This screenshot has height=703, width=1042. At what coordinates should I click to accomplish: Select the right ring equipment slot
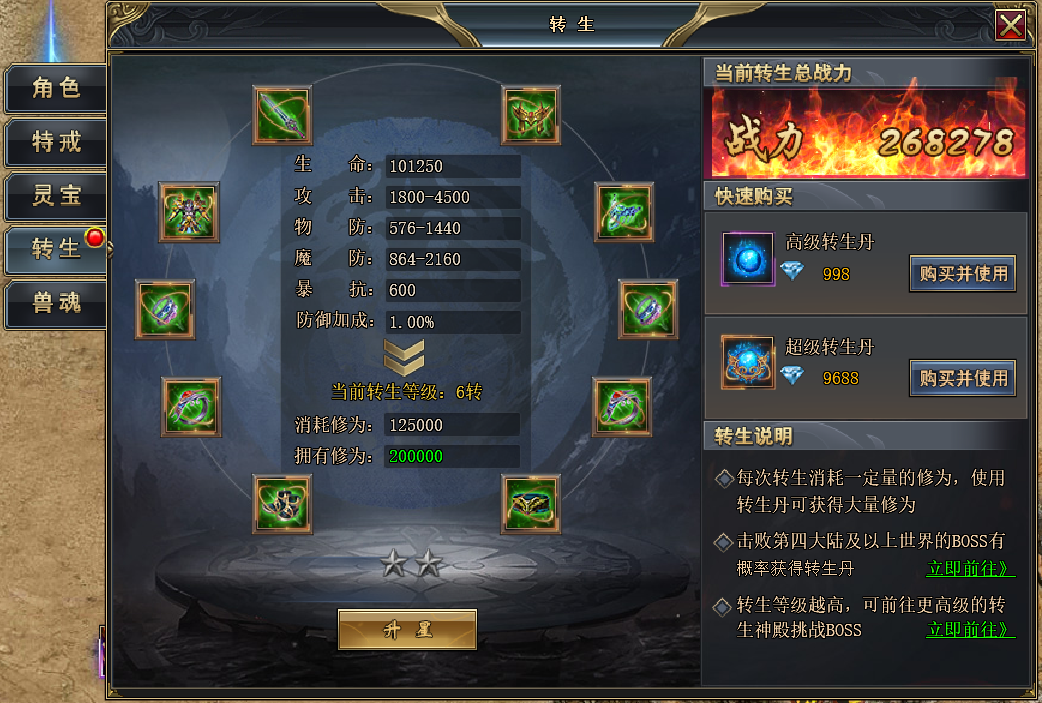pos(622,407)
